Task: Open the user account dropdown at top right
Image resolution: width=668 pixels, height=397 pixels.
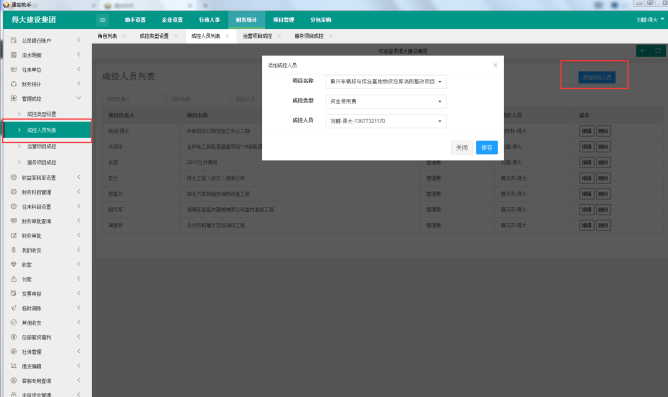Action: coord(650,20)
